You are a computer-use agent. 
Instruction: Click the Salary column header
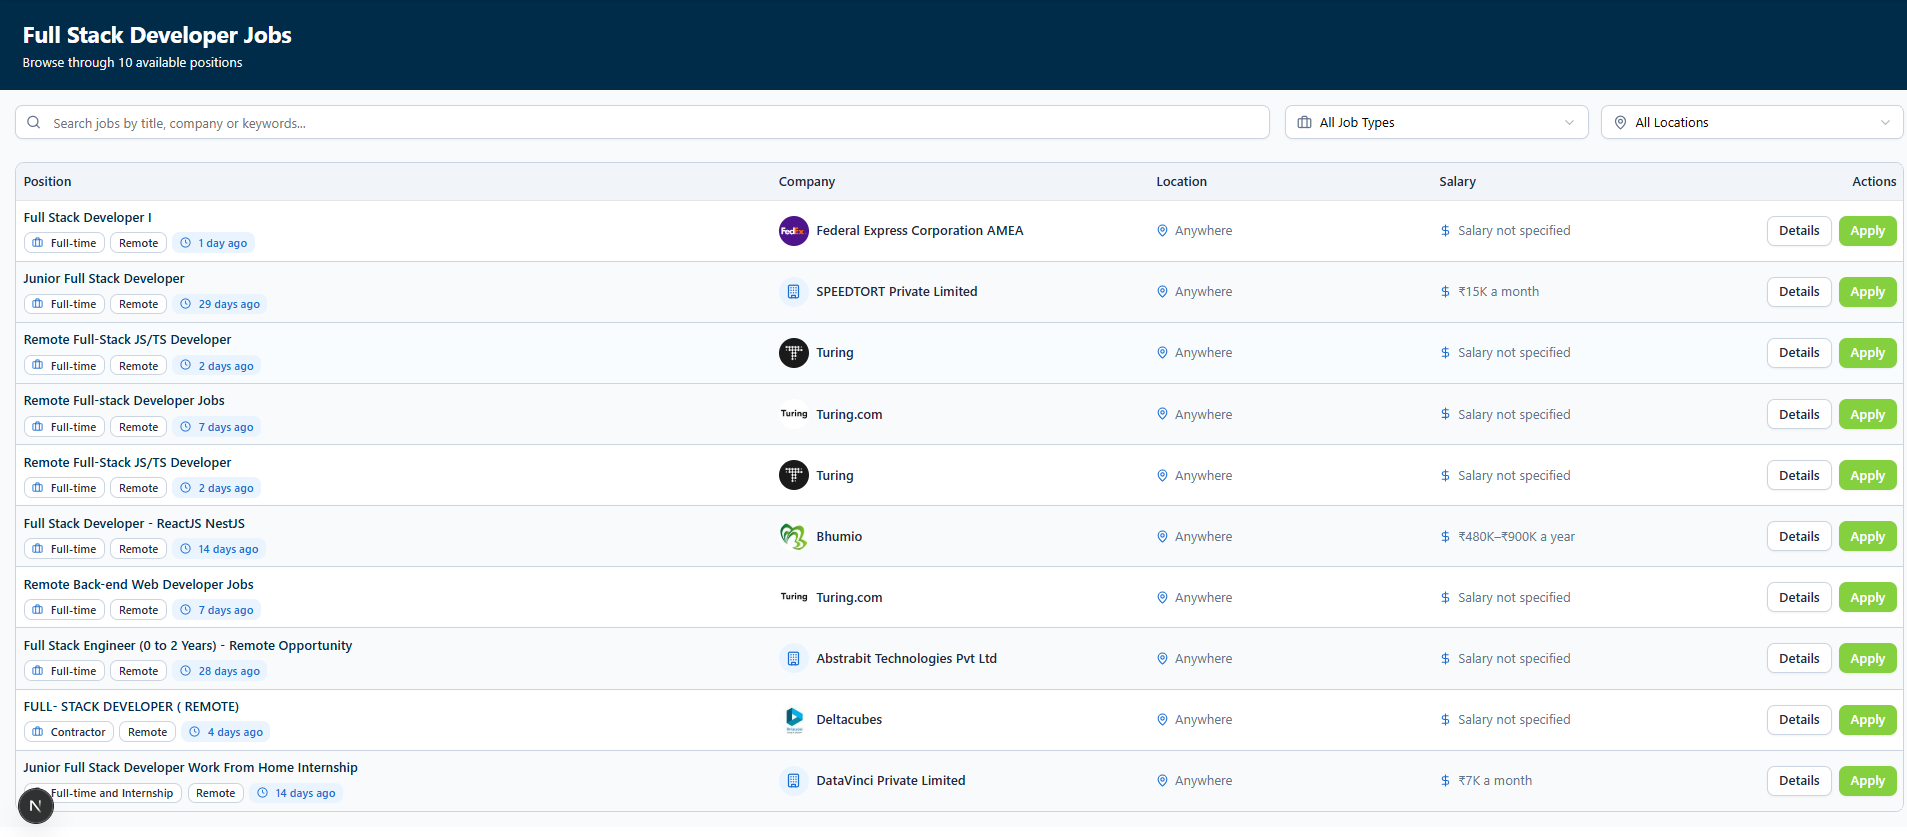click(x=1457, y=182)
